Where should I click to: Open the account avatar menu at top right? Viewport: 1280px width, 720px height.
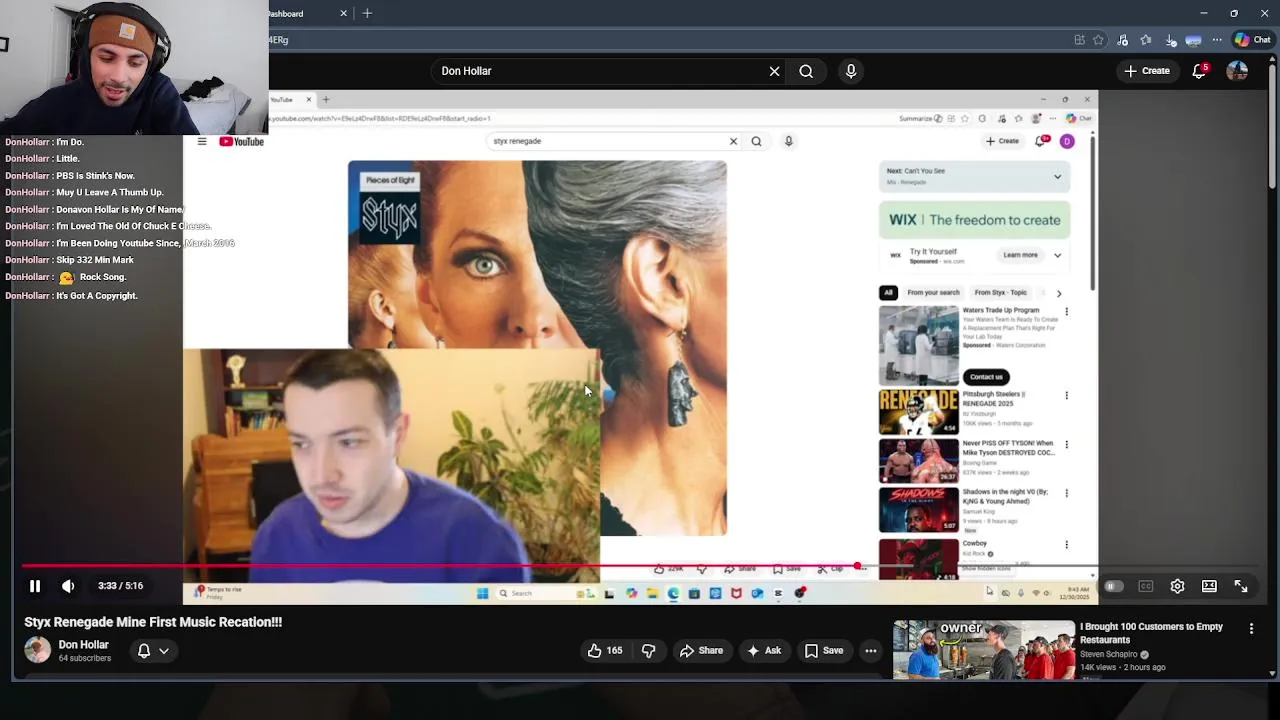(x=1237, y=71)
